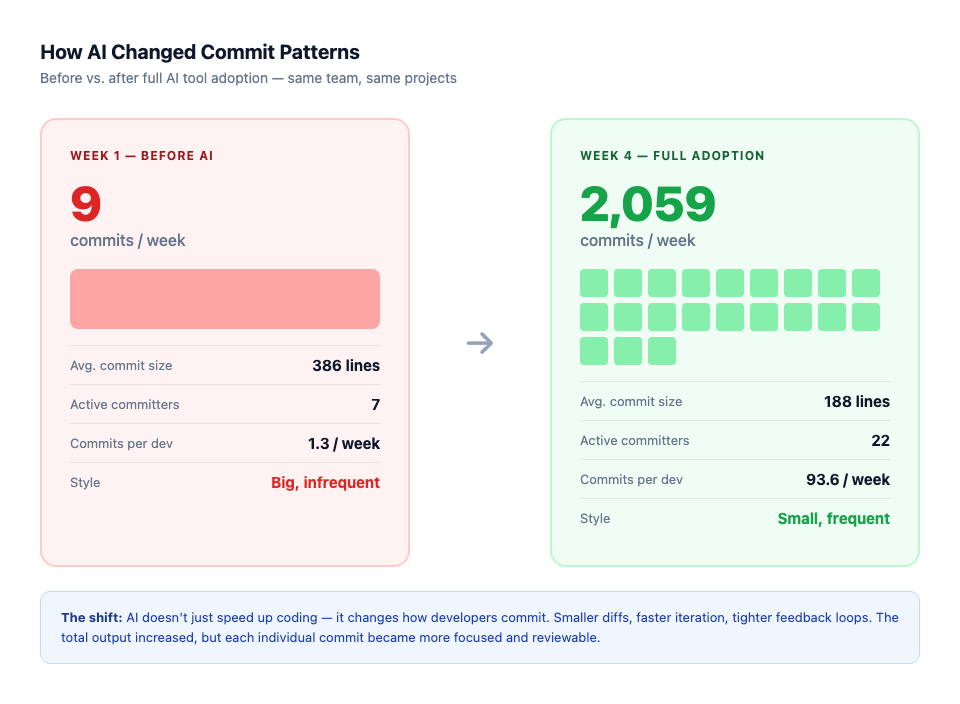
Task: Click the Active committers value 22
Action: (x=880, y=441)
